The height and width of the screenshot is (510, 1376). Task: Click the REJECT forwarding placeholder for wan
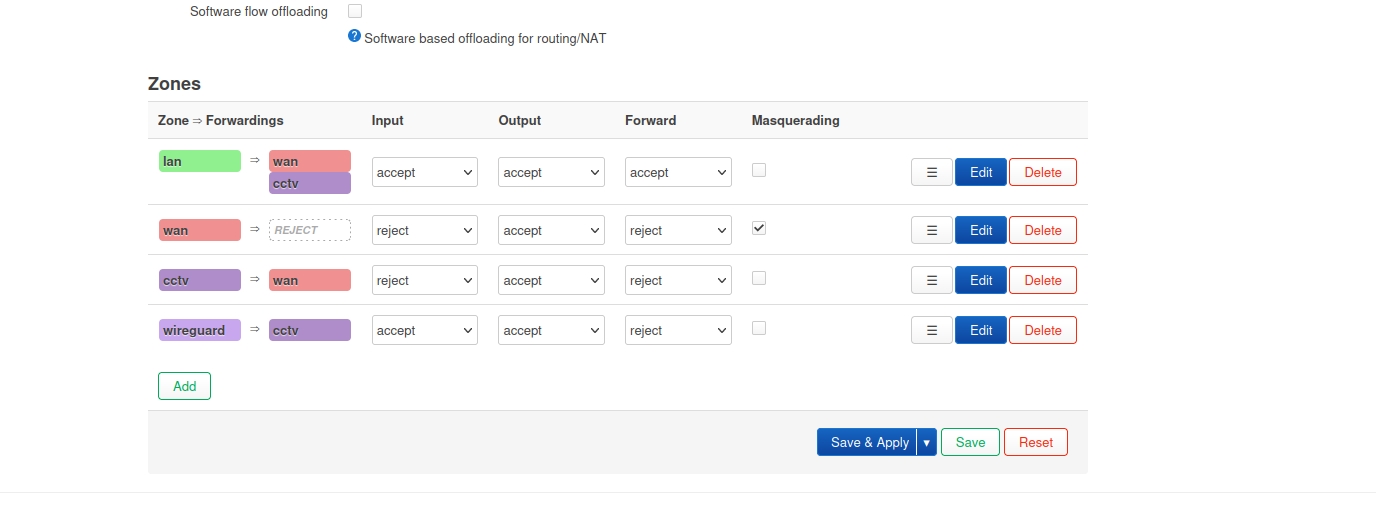pyautogui.click(x=310, y=230)
